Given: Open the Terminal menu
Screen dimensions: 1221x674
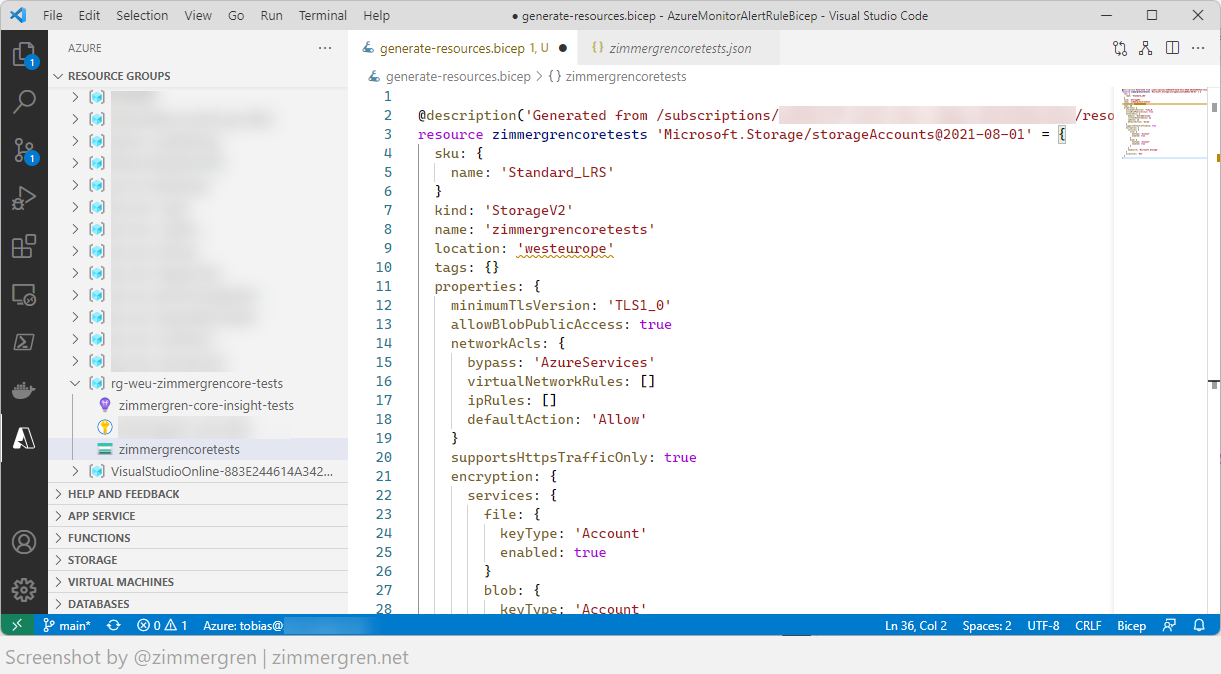Looking at the screenshot, I should pos(322,15).
